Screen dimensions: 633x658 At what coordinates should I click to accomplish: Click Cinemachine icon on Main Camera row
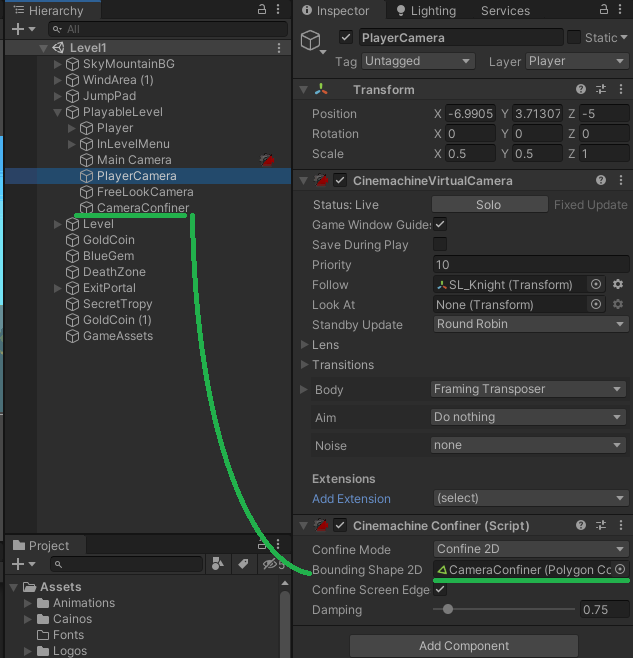coord(267,159)
